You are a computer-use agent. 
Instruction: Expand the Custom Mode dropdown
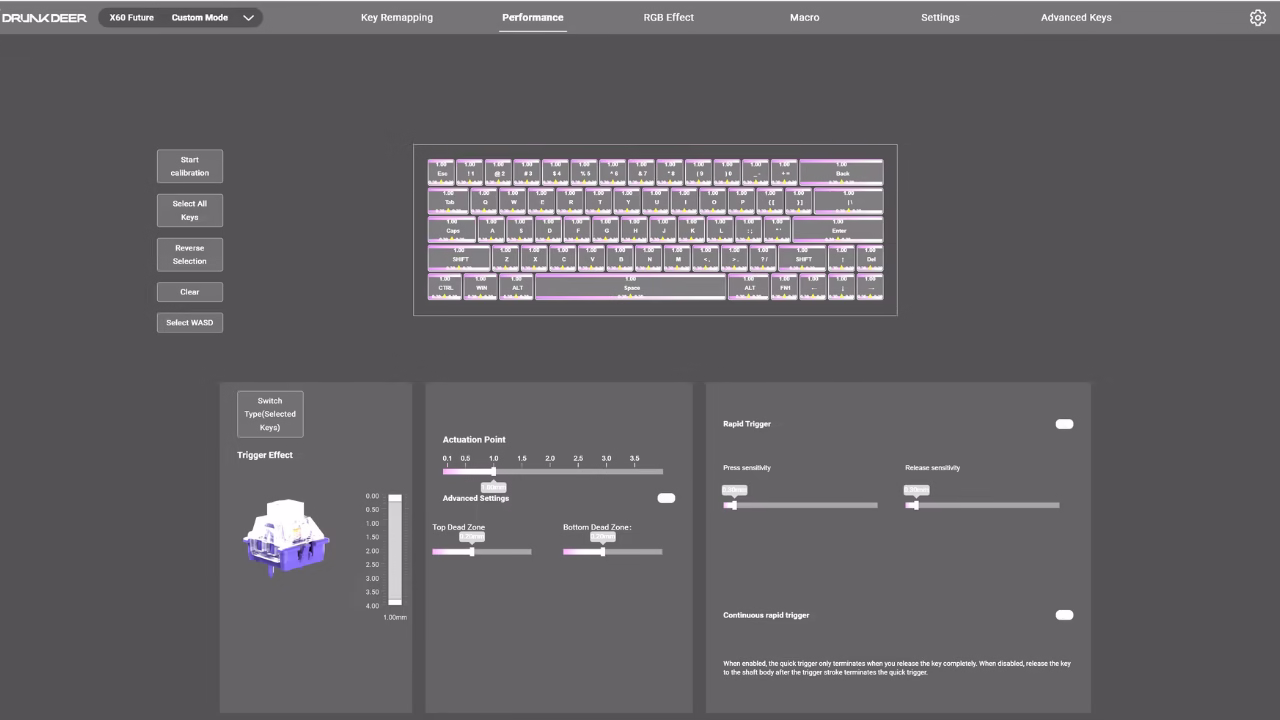(x=248, y=18)
